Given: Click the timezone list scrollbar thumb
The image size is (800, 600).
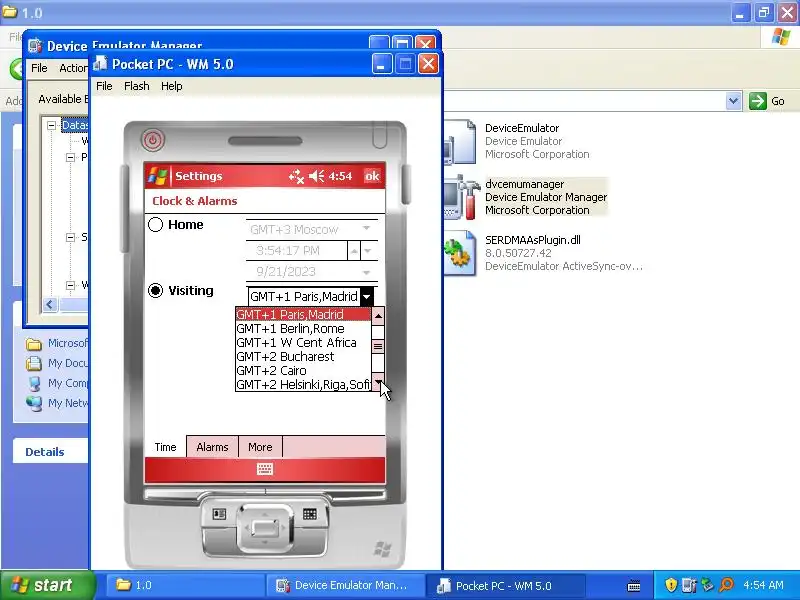Looking at the screenshot, I should point(378,346).
